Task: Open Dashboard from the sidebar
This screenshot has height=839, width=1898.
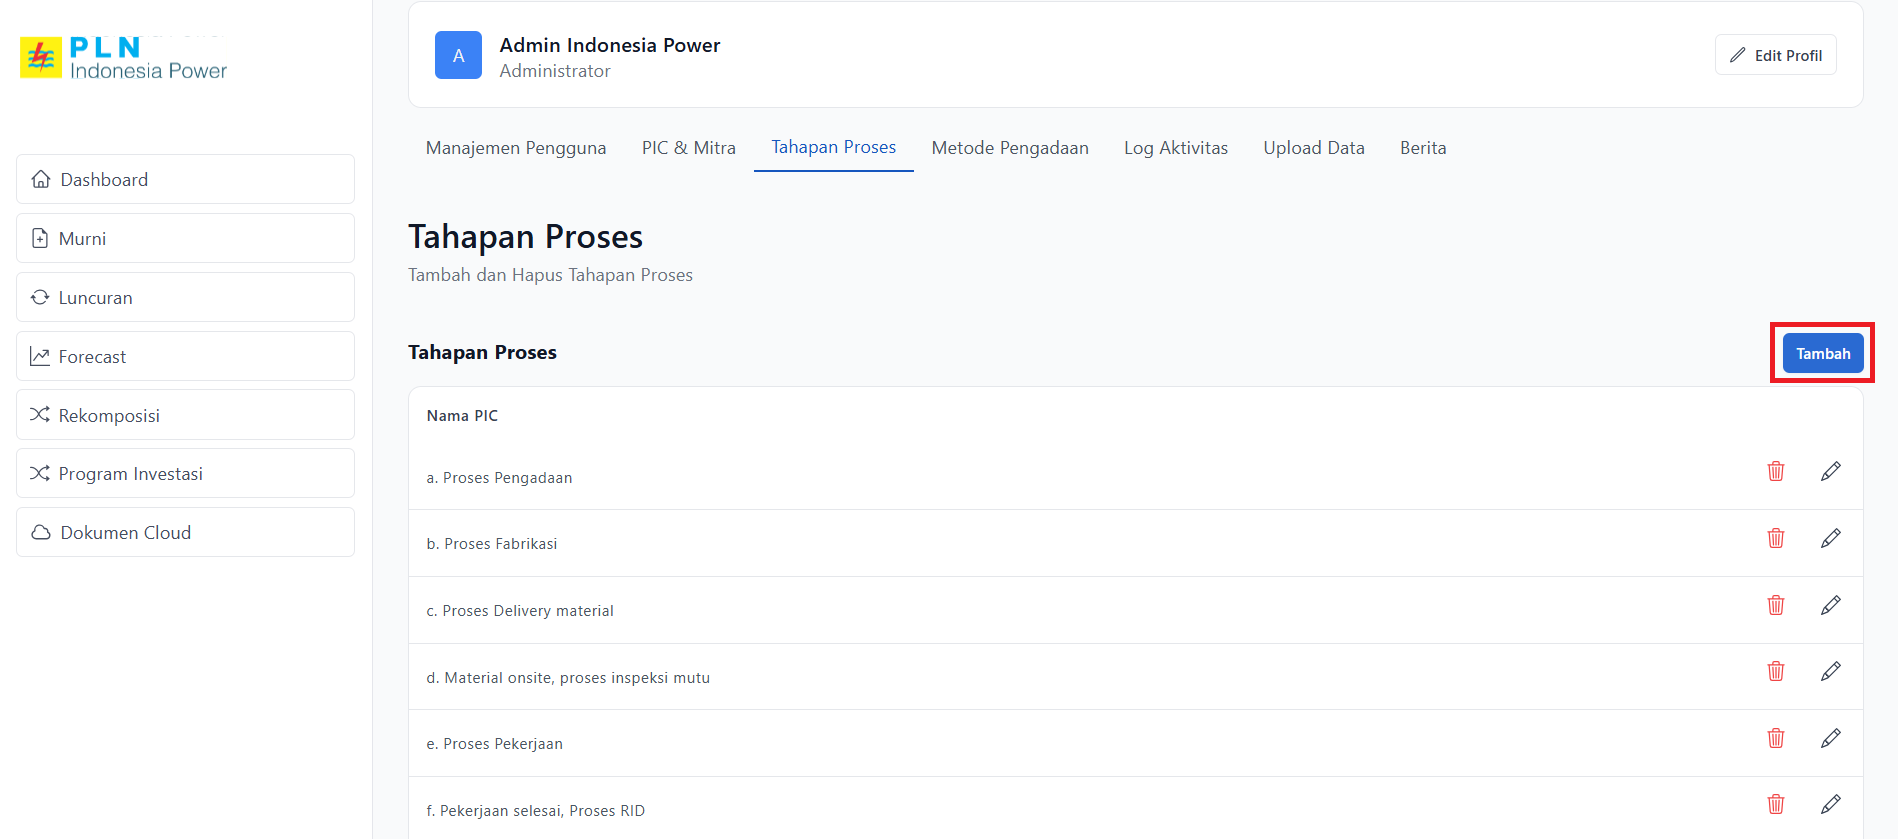Action: (185, 179)
